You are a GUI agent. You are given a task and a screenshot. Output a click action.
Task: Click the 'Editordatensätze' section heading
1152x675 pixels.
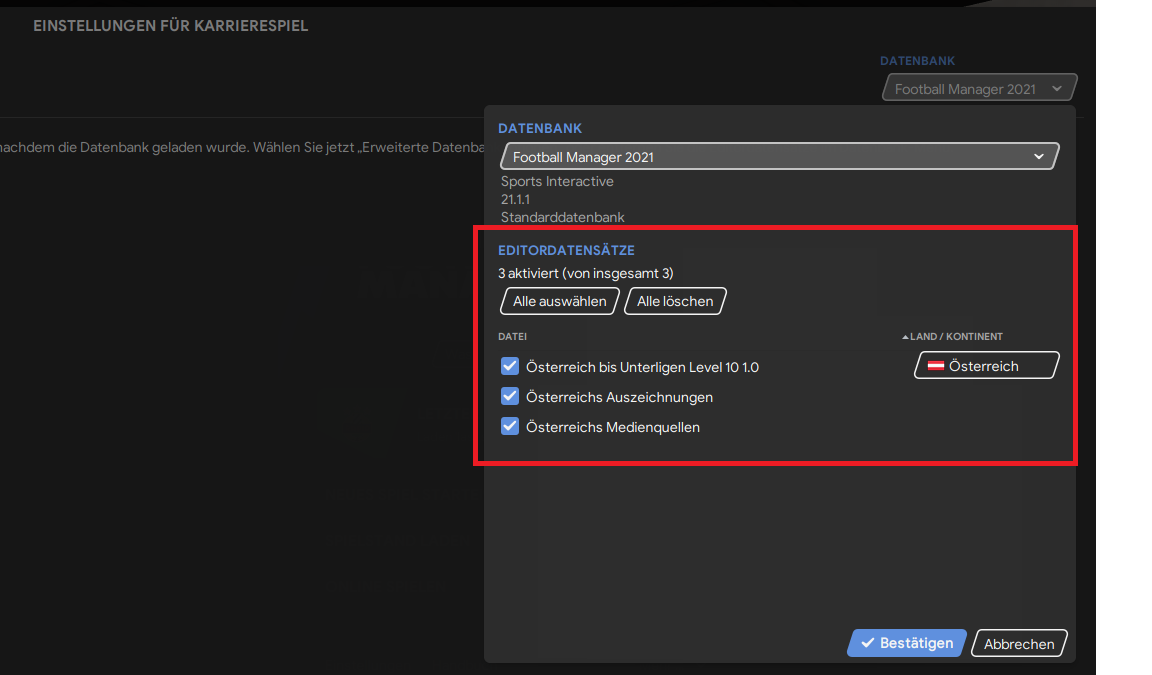click(x=566, y=250)
